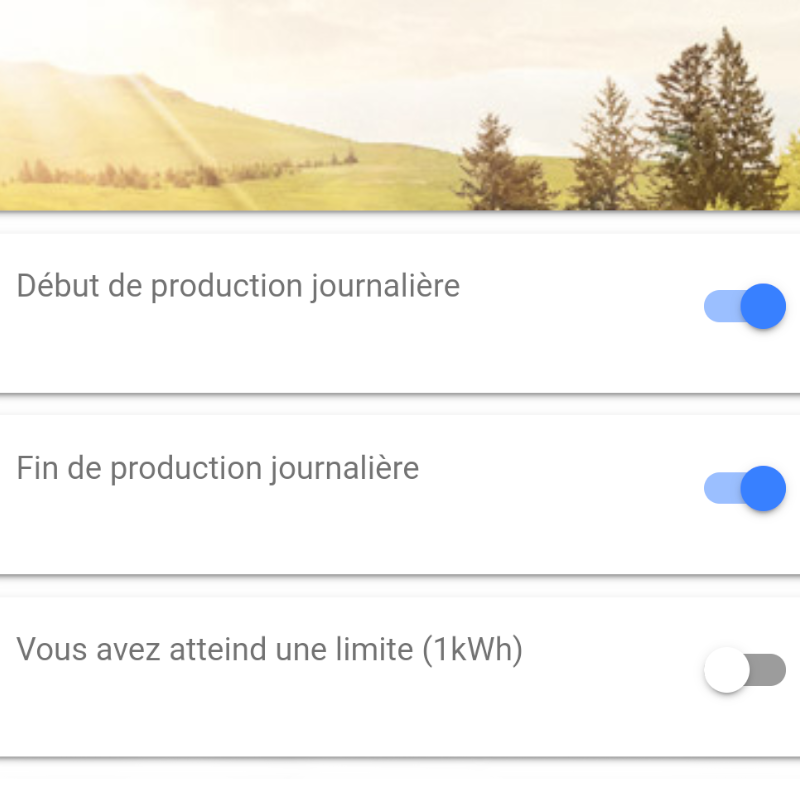Image resolution: width=800 pixels, height=800 pixels.
Task: Tap the blue knob of the Fin toggle
Action: coord(763,488)
